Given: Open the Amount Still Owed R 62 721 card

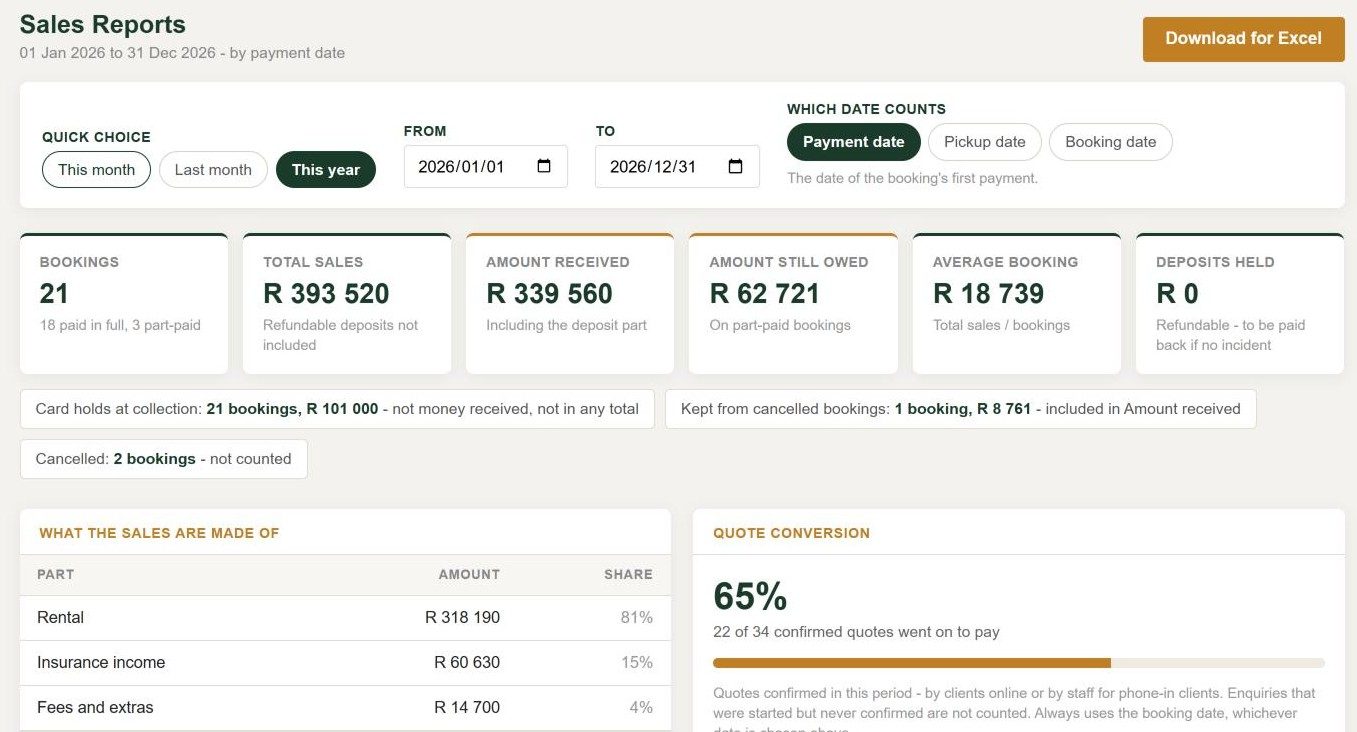Looking at the screenshot, I should pos(793,304).
